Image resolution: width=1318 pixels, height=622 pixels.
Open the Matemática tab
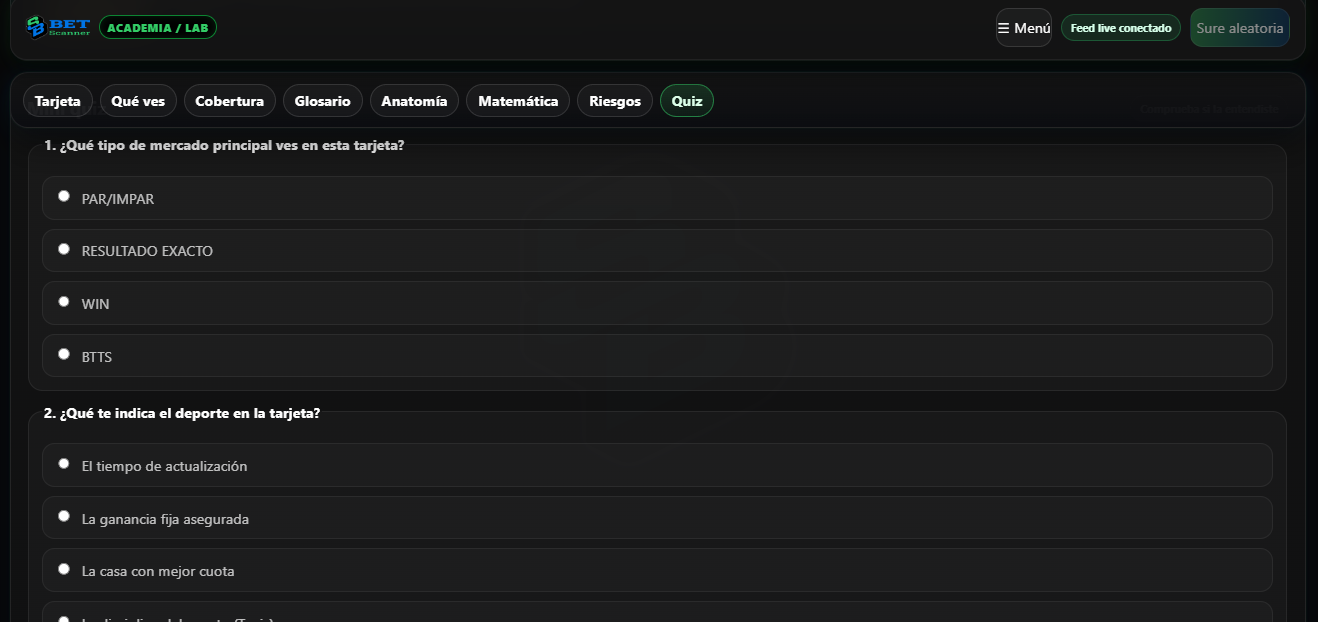click(x=517, y=100)
